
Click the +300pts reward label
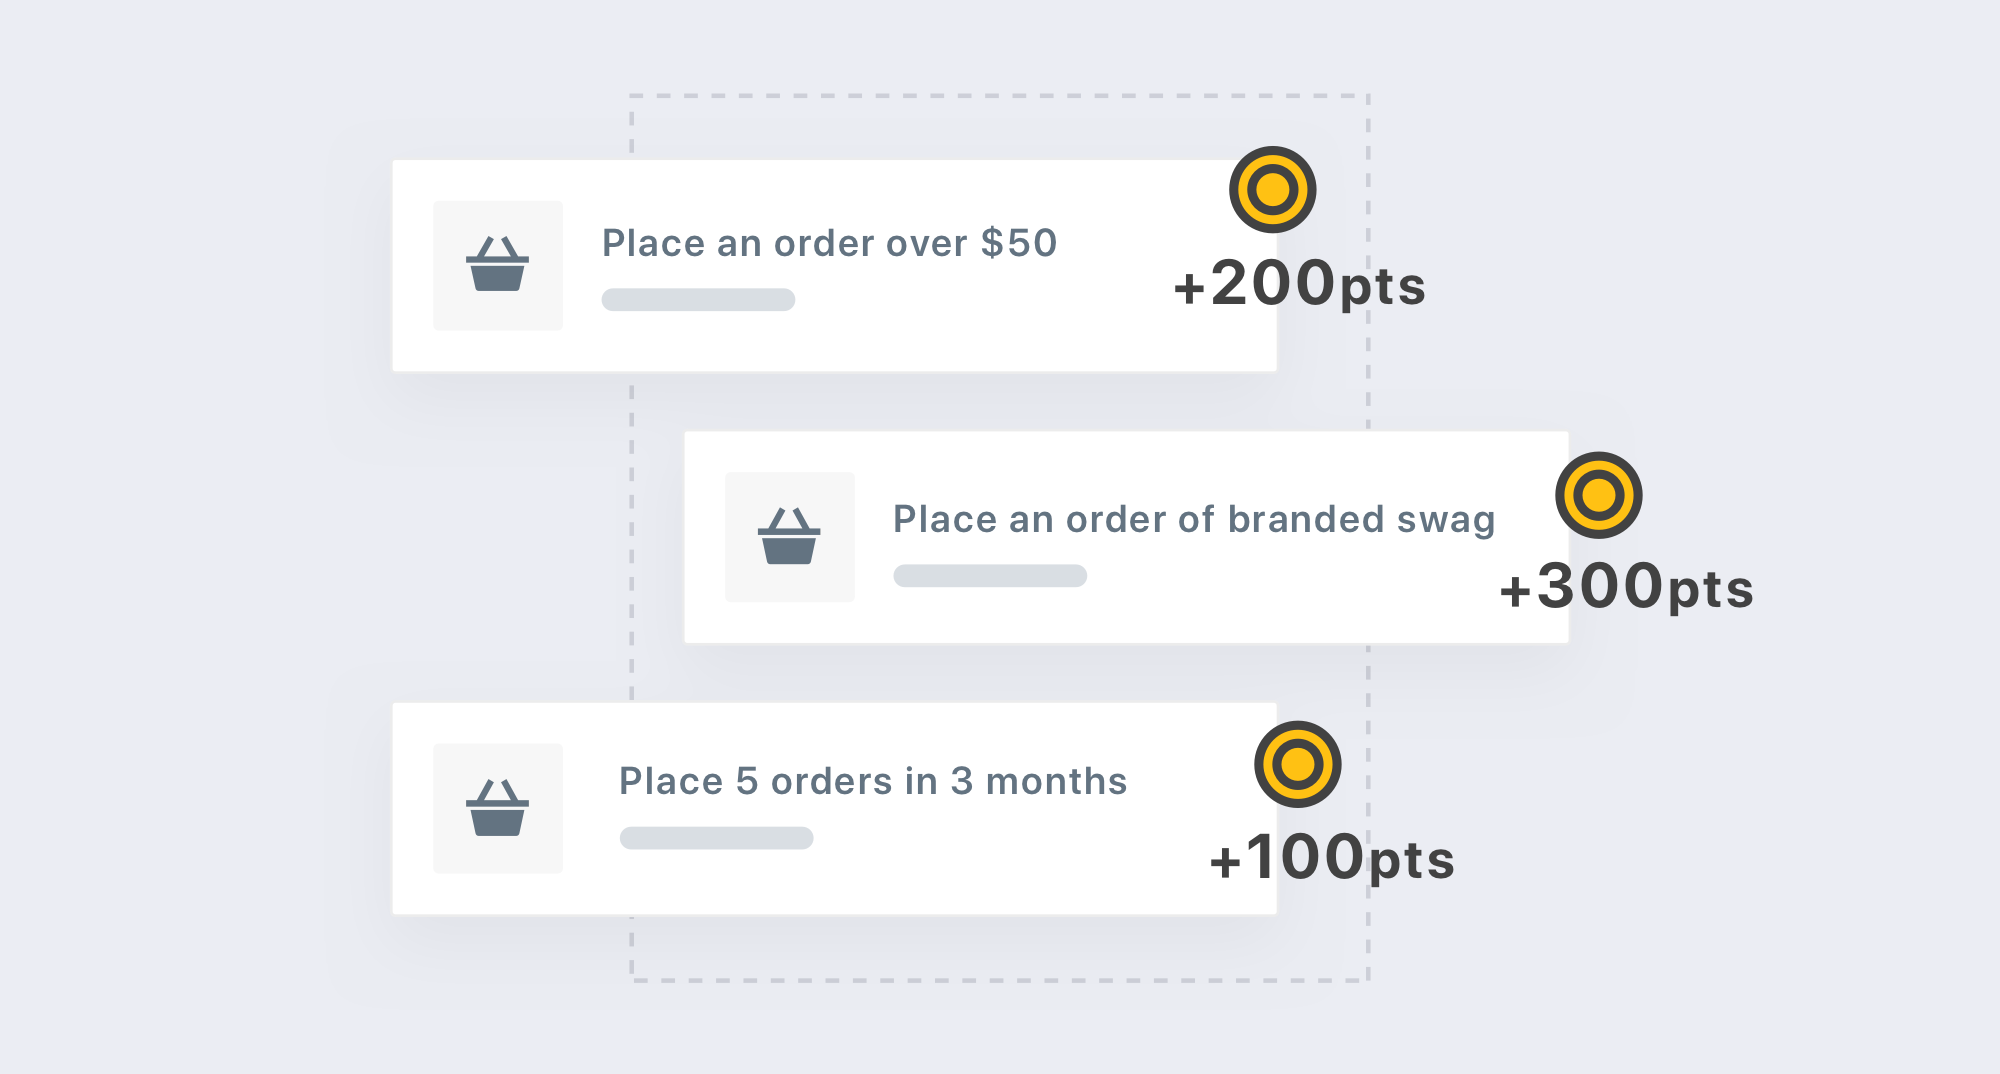coord(1626,587)
